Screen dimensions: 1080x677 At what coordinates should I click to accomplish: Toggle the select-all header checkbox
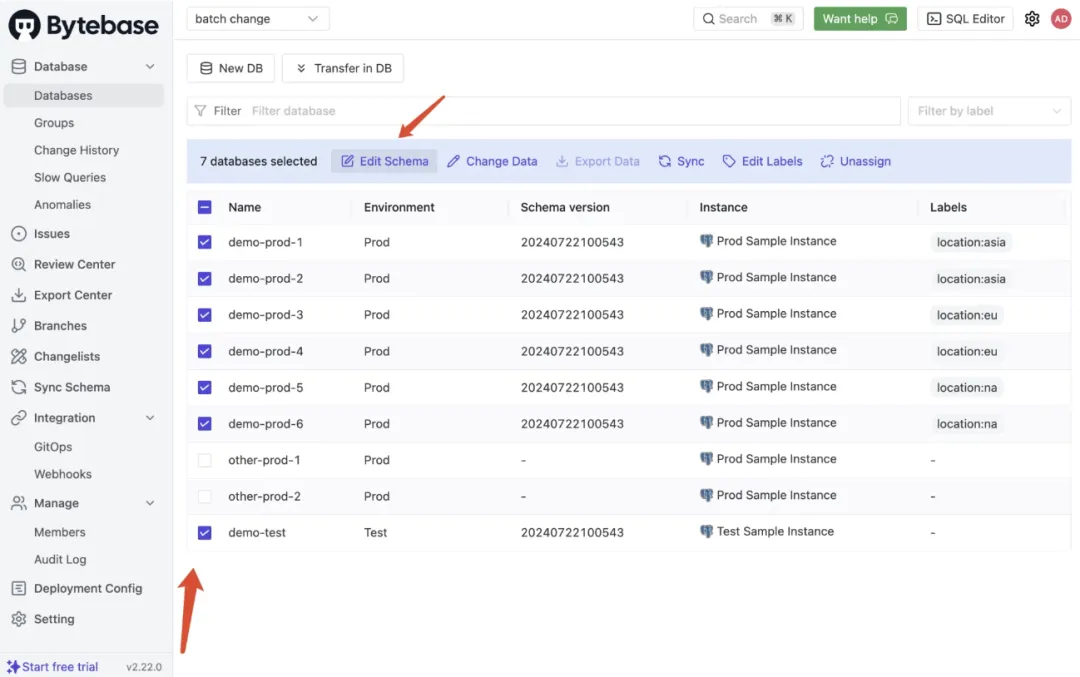[x=205, y=207]
